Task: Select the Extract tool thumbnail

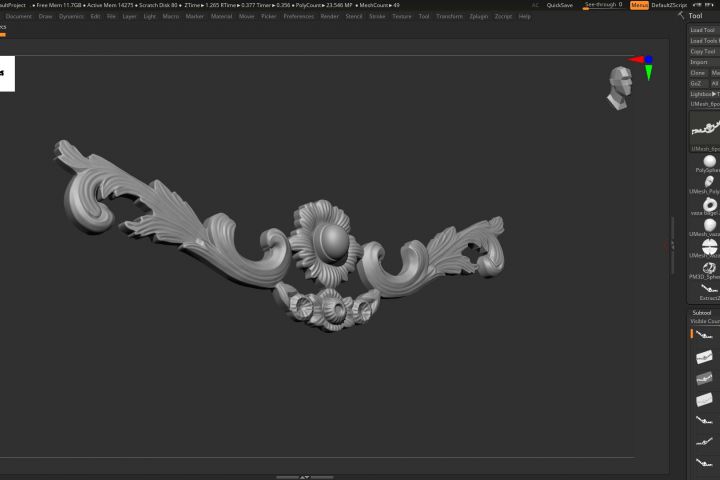Action: point(709,289)
